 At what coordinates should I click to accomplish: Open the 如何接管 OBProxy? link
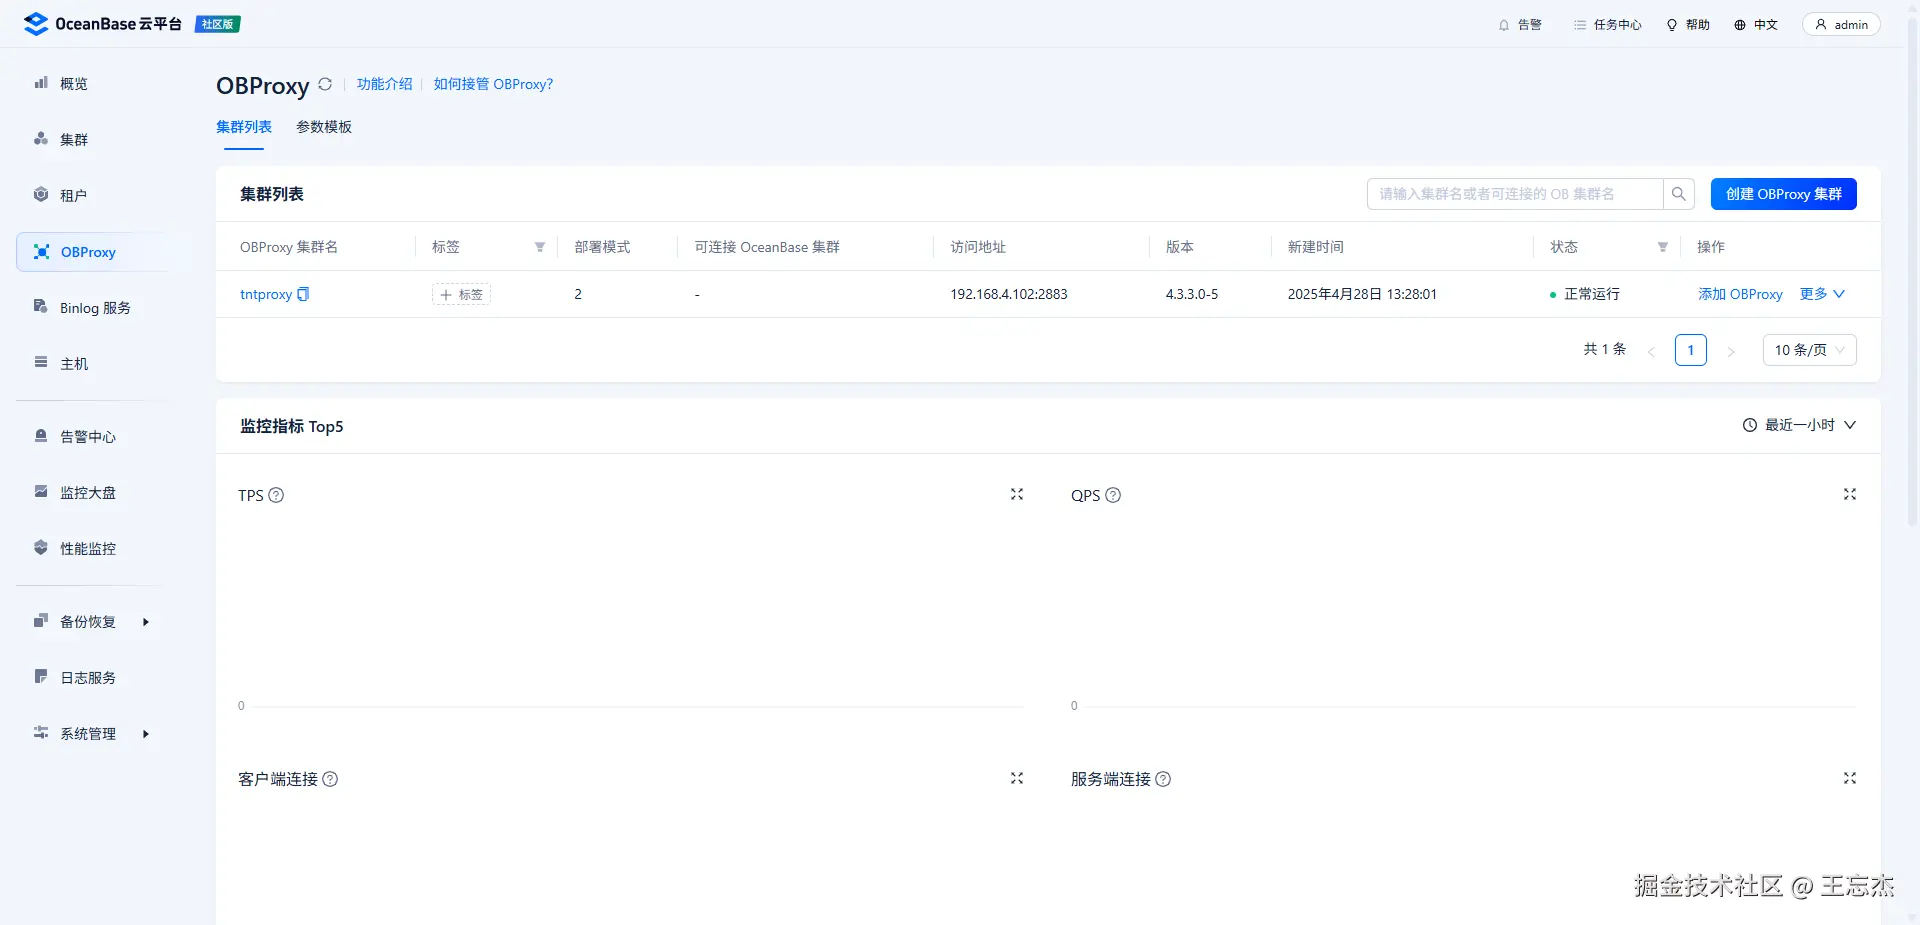(x=493, y=84)
